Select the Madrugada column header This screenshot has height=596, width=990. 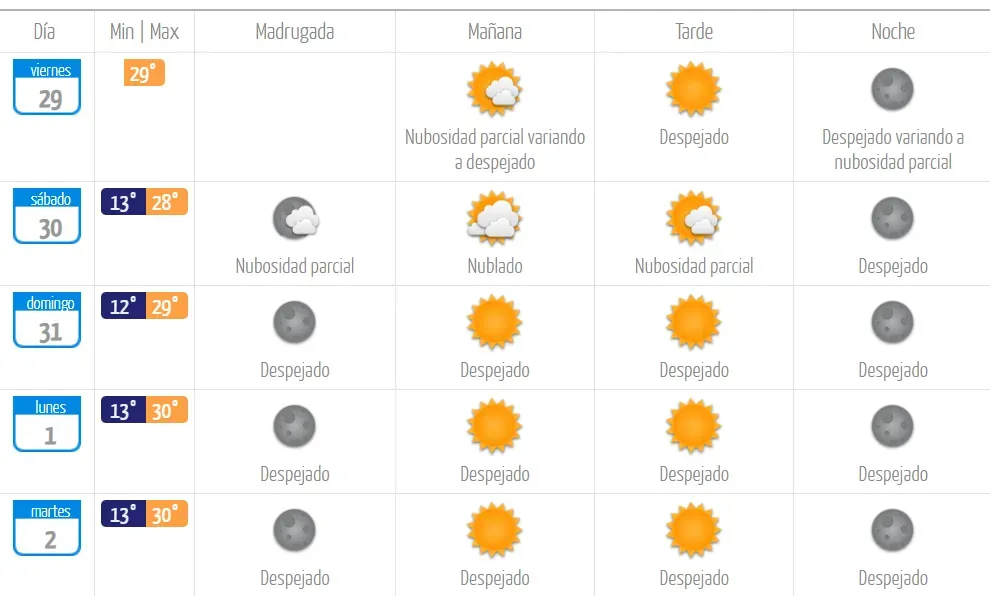tap(295, 32)
